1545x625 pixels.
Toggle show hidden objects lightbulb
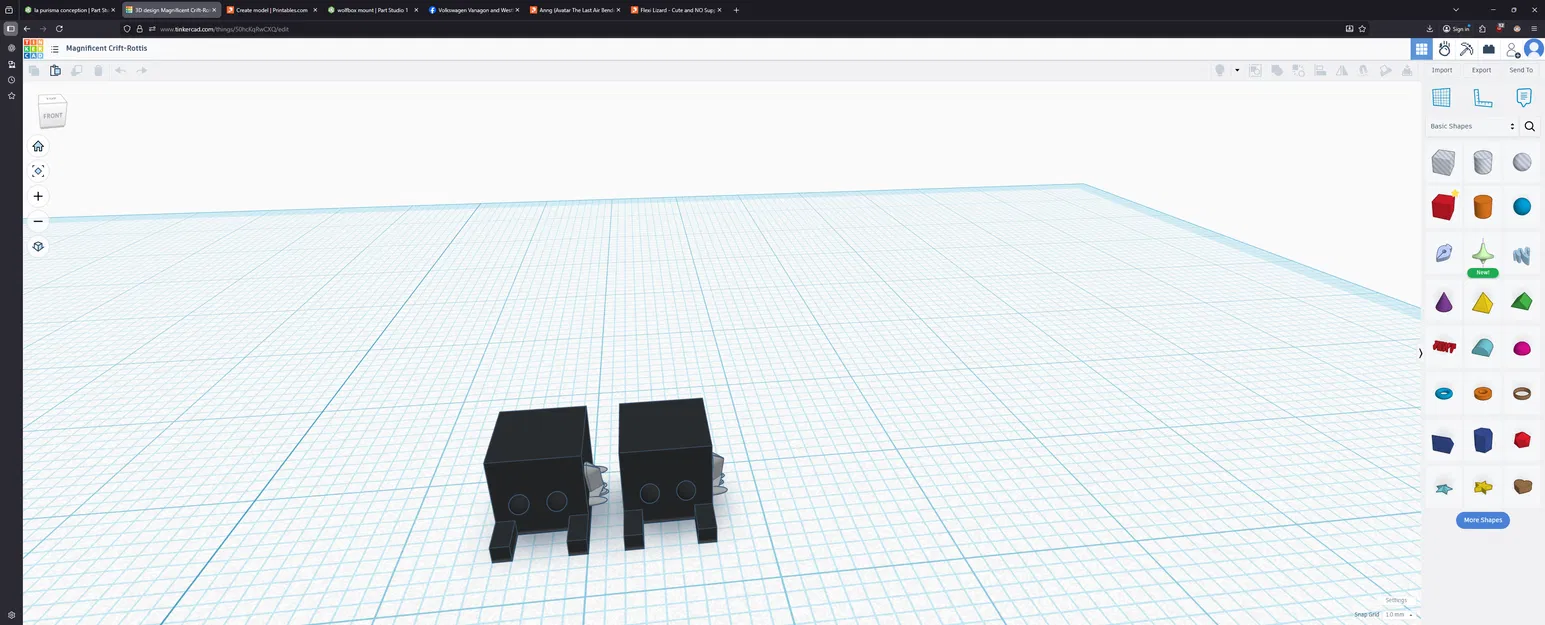pyautogui.click(x=1221, y=70)
